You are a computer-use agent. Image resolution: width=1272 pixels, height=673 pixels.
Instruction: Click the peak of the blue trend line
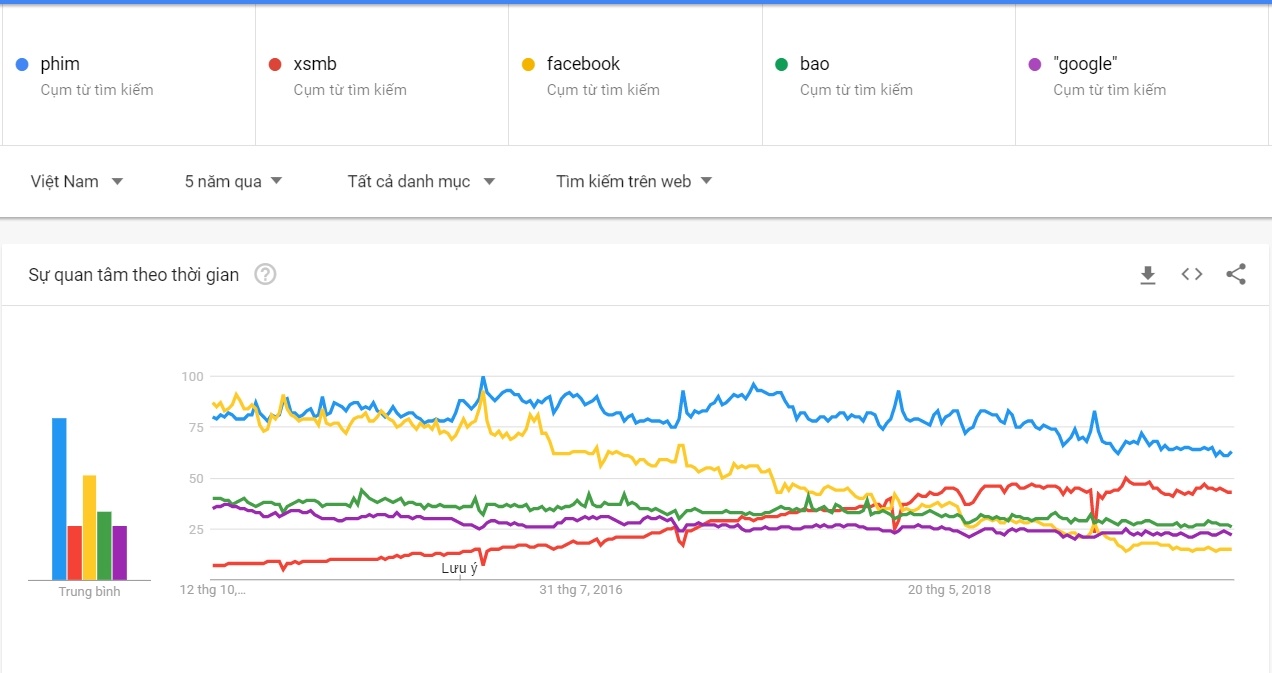click(x=482, y=378)
